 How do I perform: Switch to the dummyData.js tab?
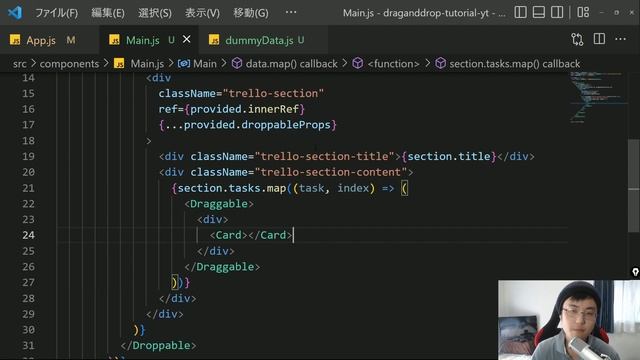264,40
